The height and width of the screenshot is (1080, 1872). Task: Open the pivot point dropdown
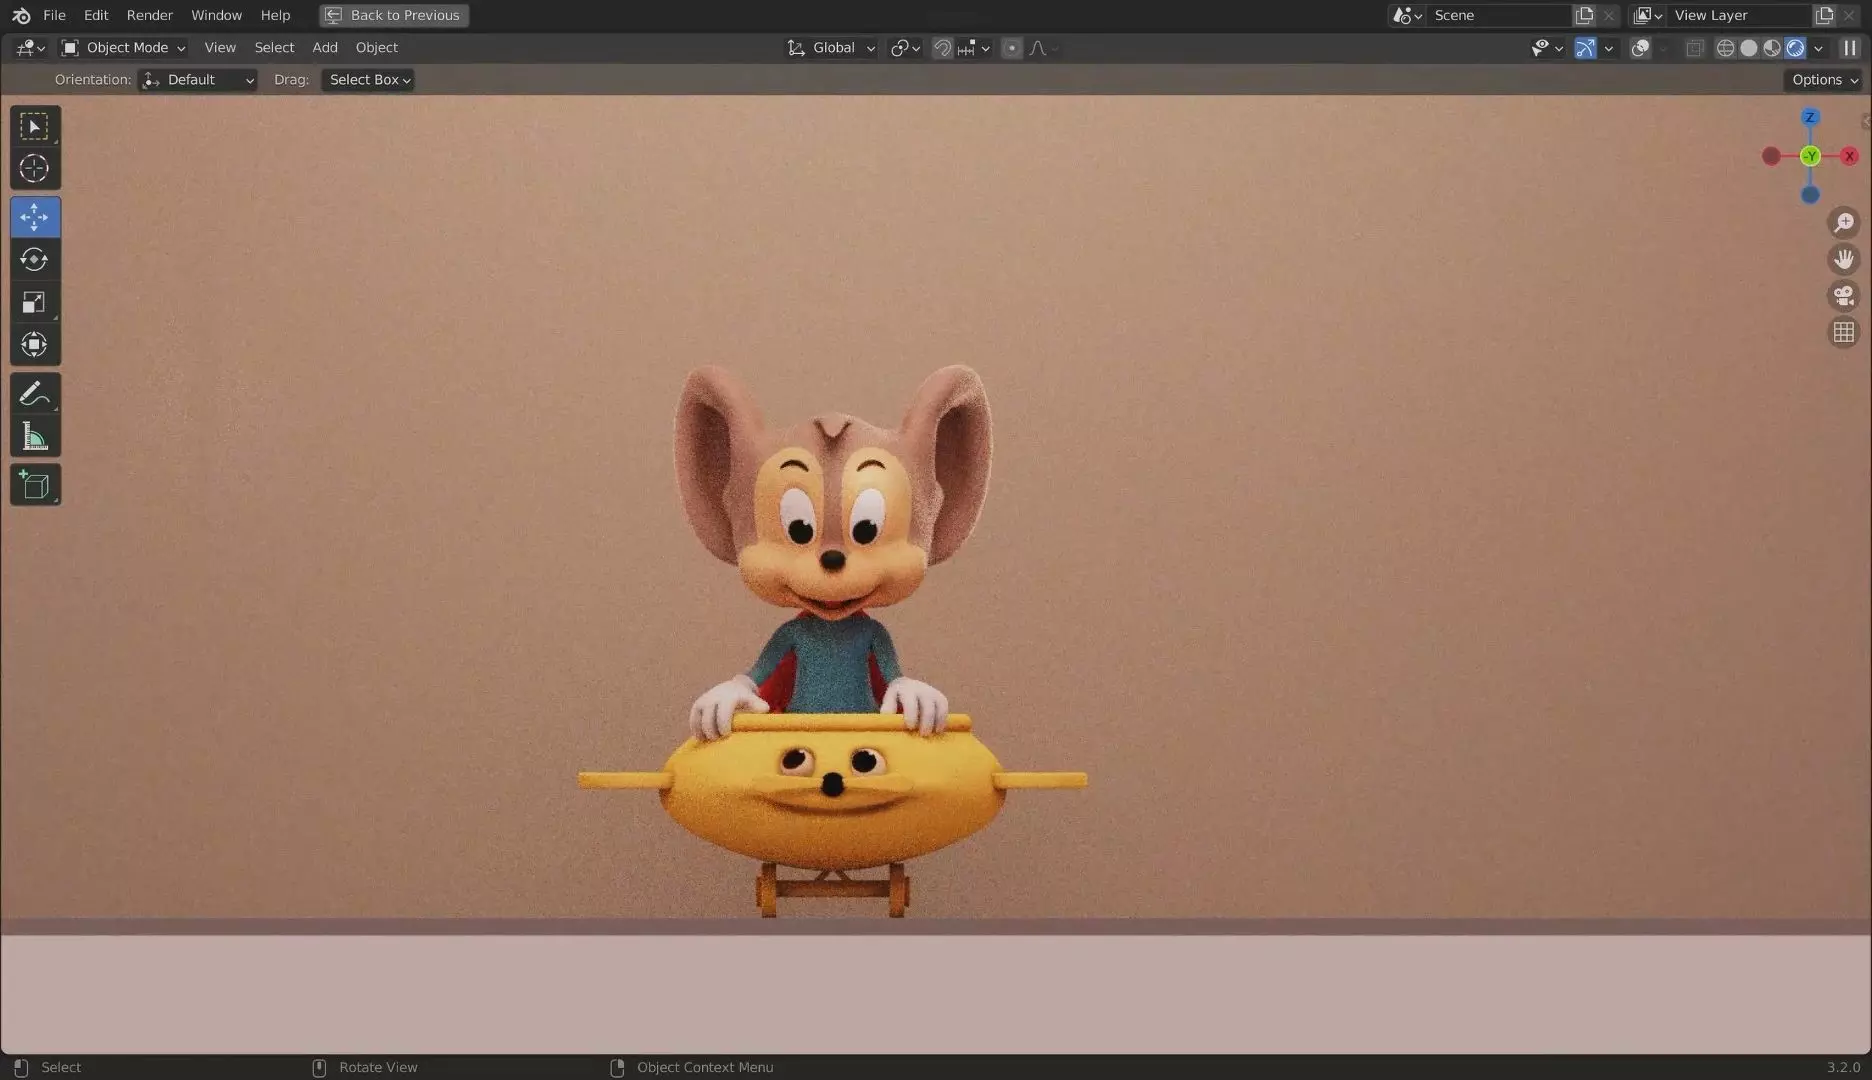click(904, 48)
